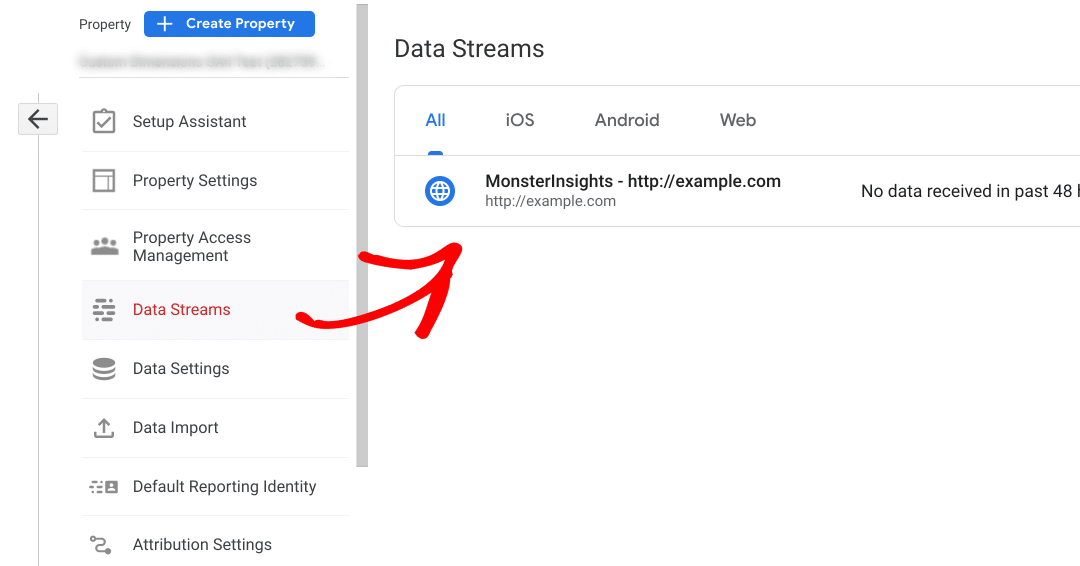Click the Property Access Management people icon
The height and width of the screenshot is (566, 1080).
pyautogui.click(x=104, y=247)
